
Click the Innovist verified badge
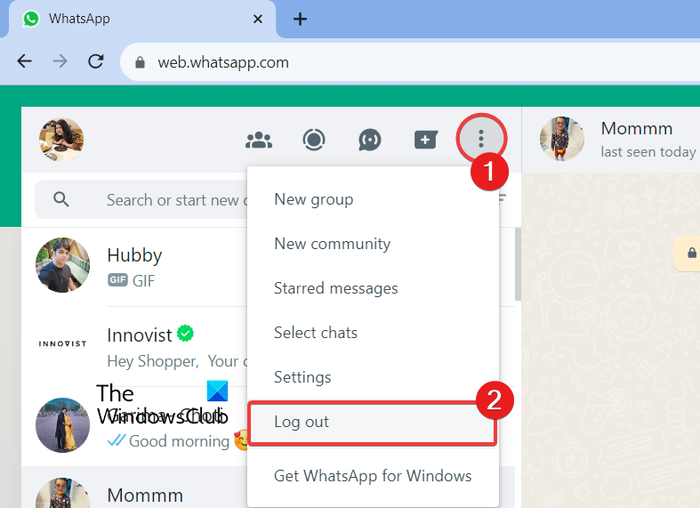[x=185, y=333]
